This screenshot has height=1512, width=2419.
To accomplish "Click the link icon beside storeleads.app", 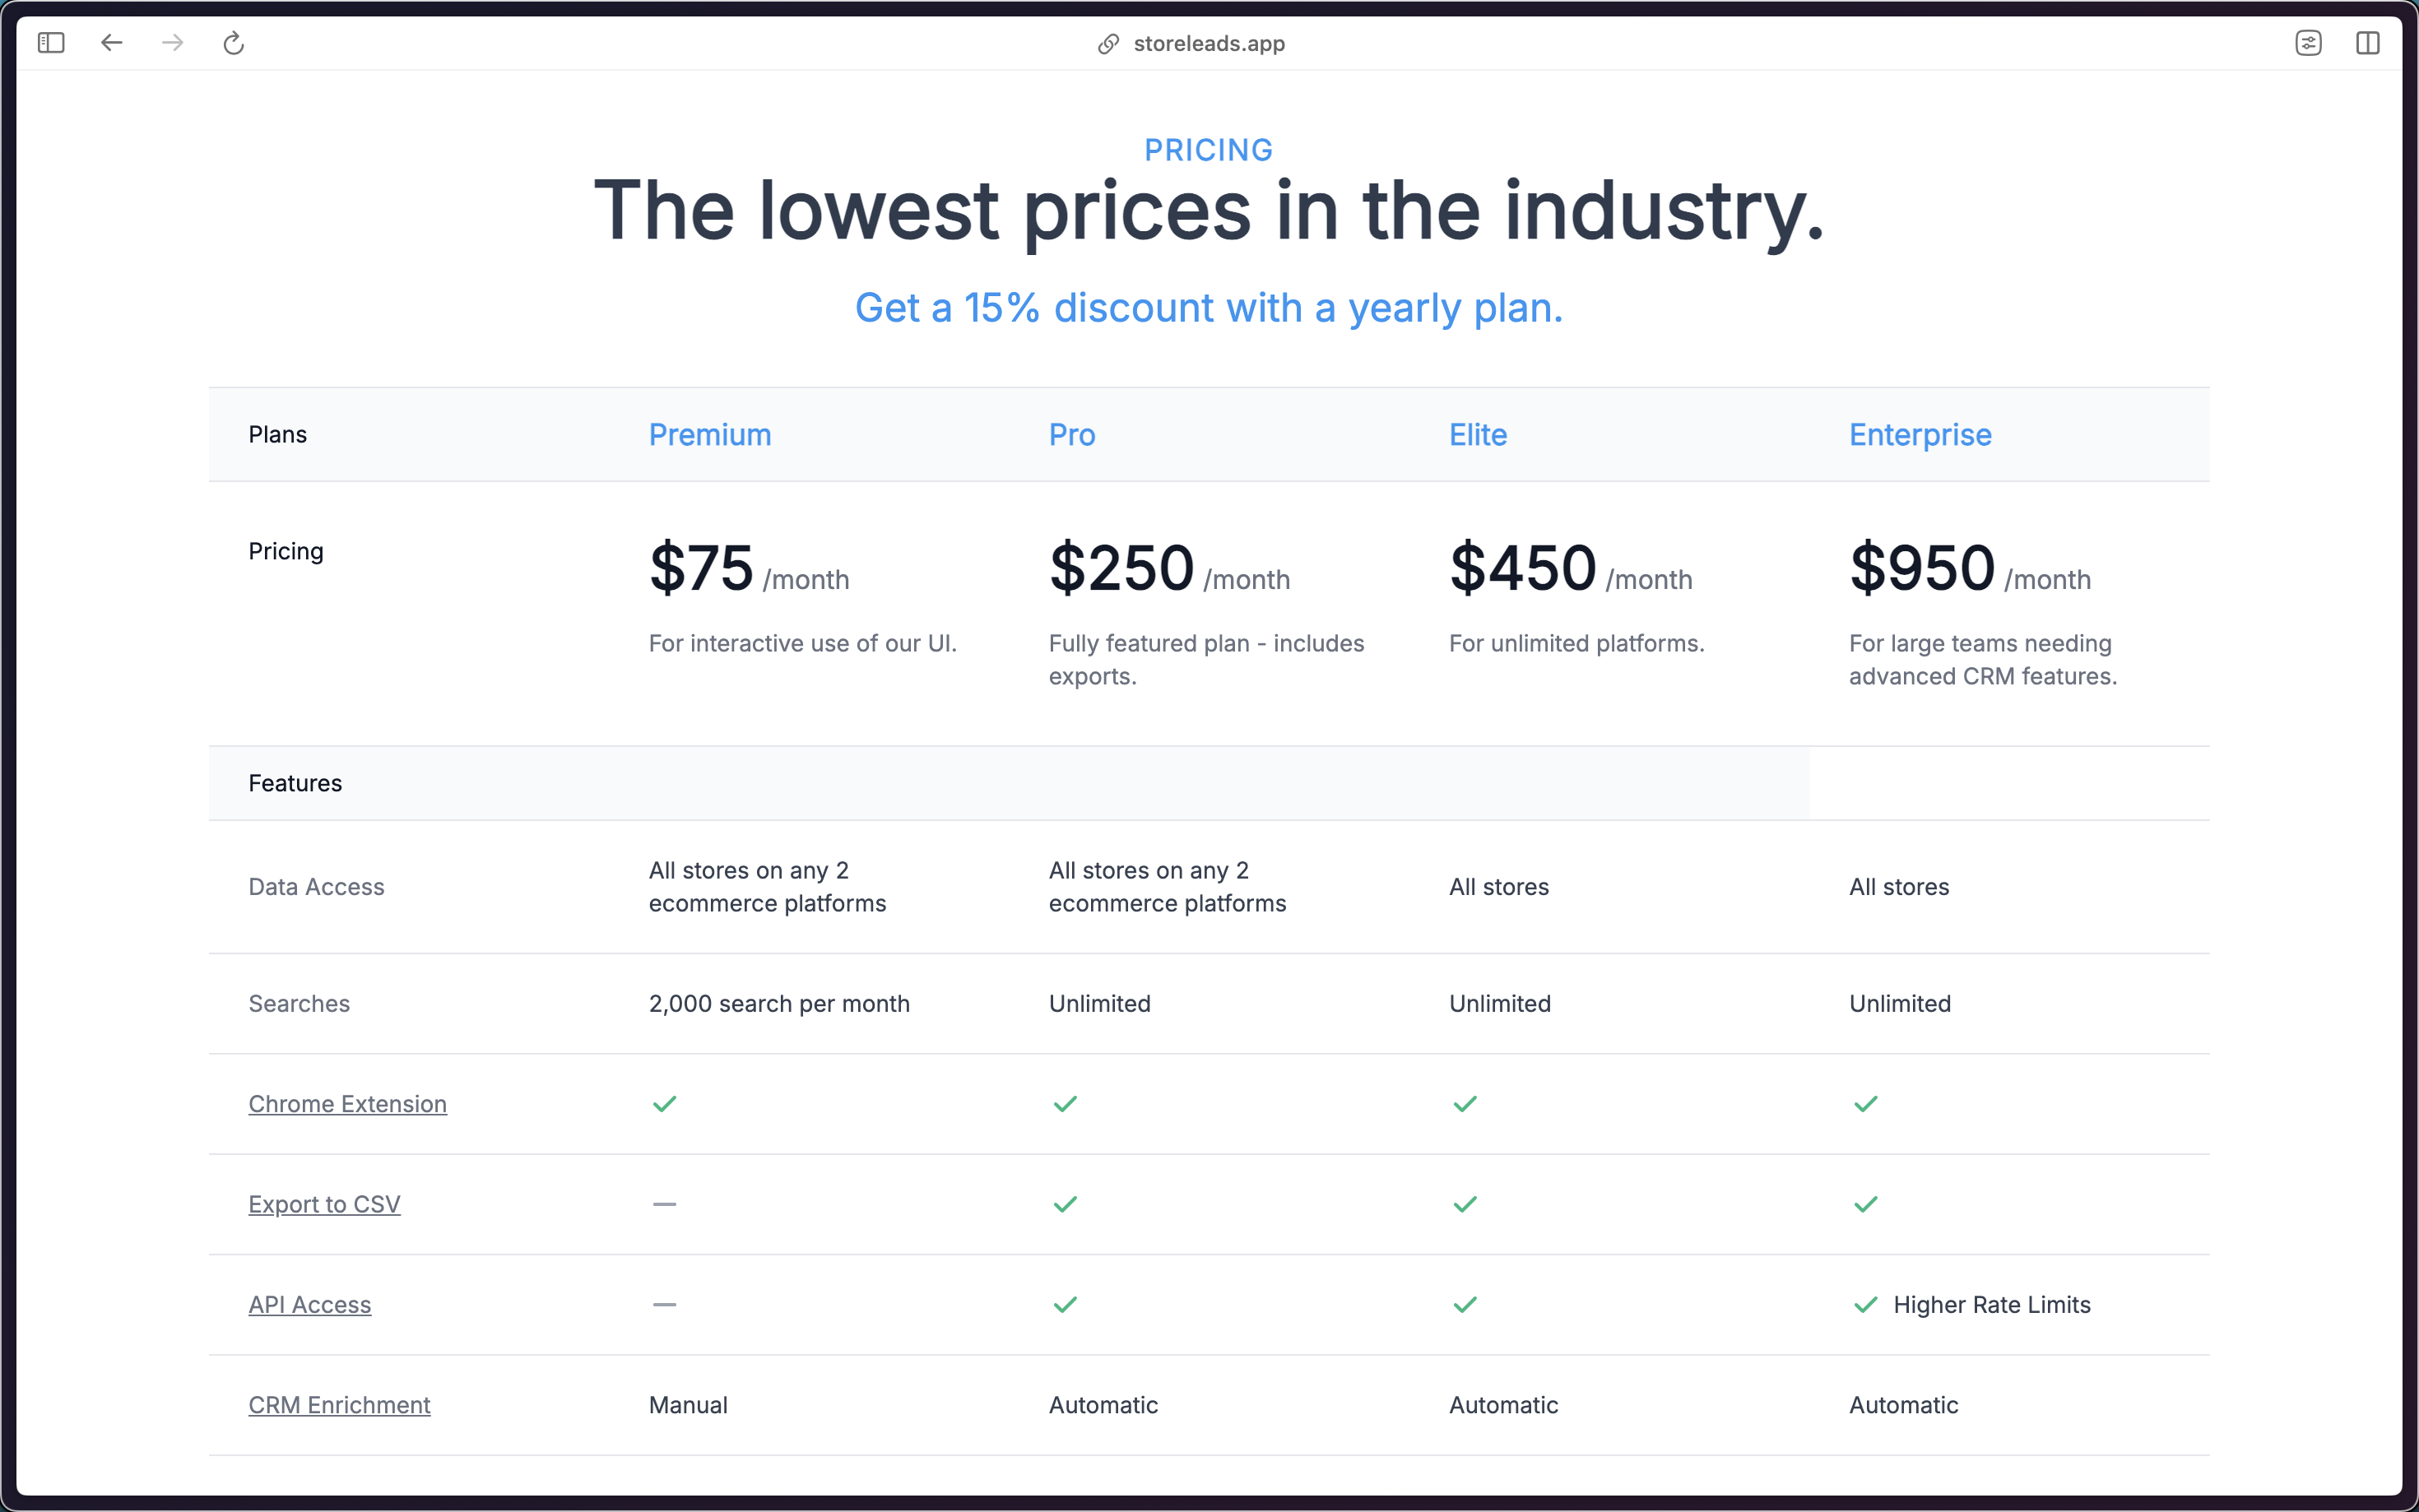I will point(1108,44).
